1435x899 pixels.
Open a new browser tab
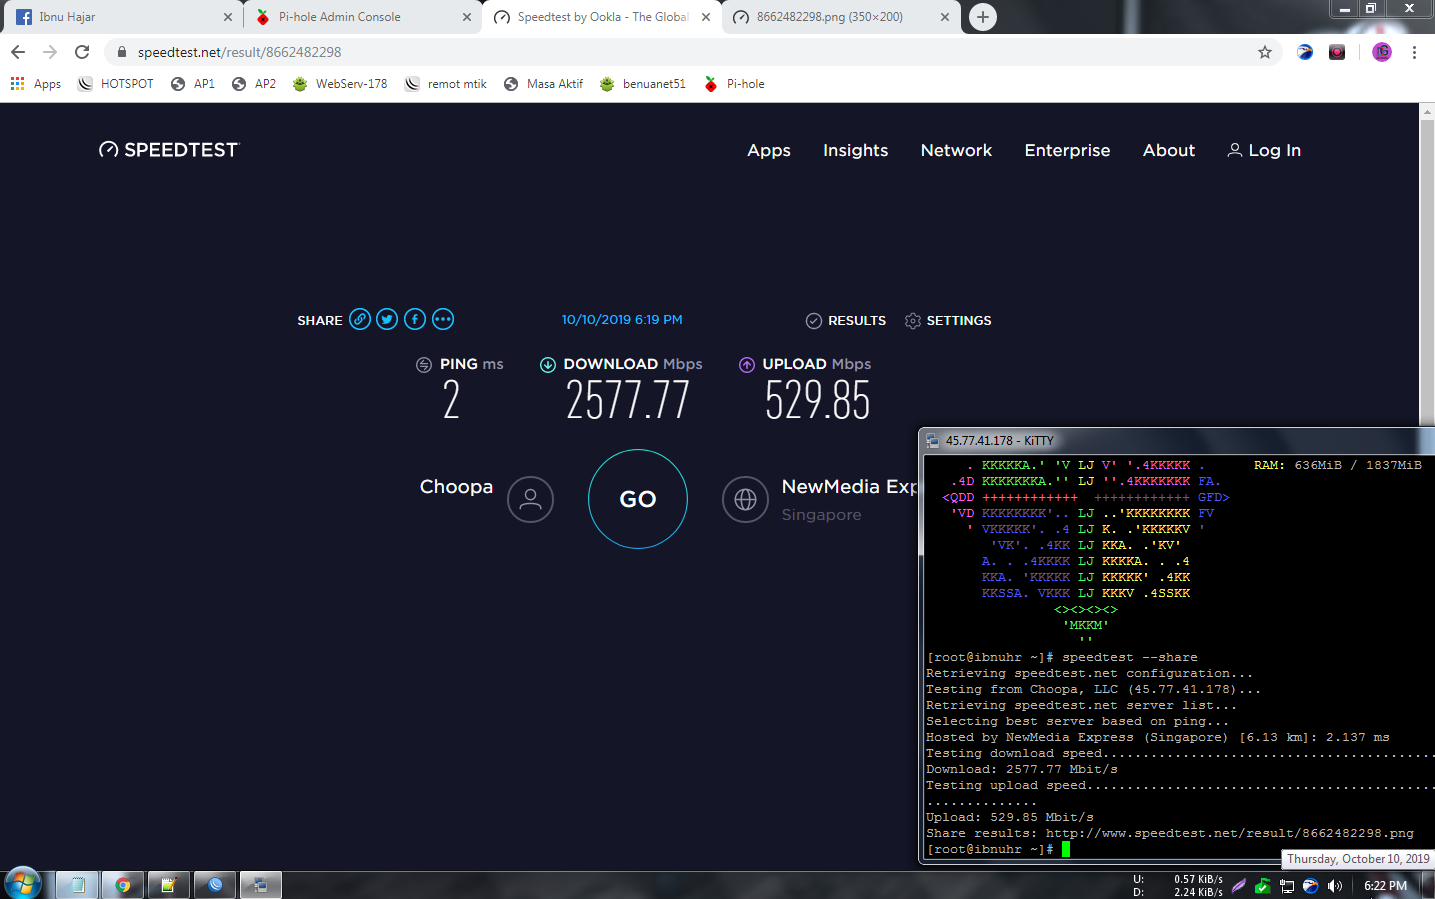983,17
